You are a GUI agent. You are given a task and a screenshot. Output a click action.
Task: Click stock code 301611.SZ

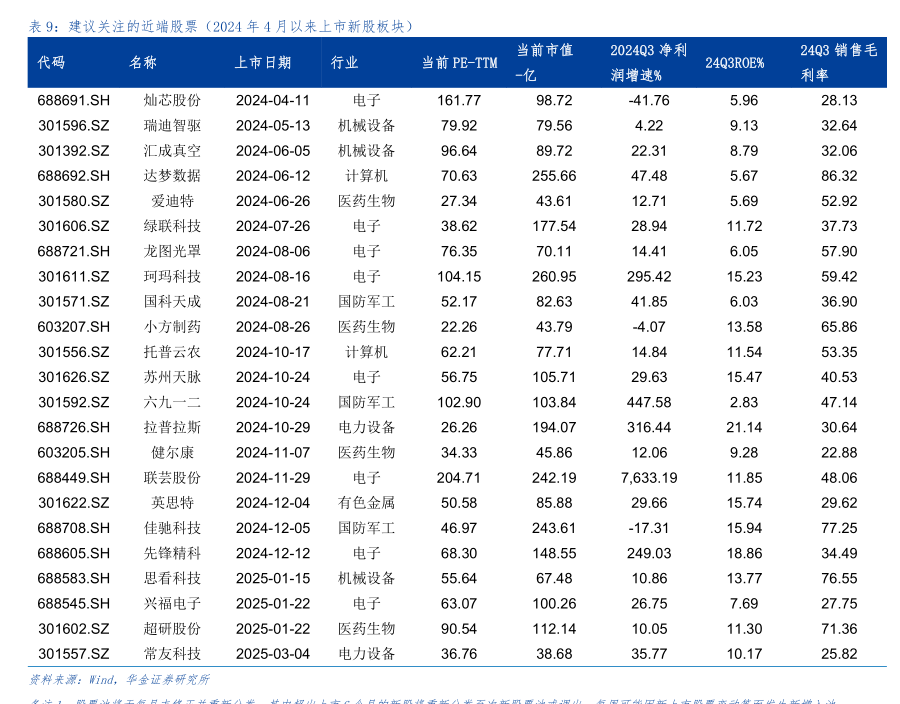coord(73,277)
